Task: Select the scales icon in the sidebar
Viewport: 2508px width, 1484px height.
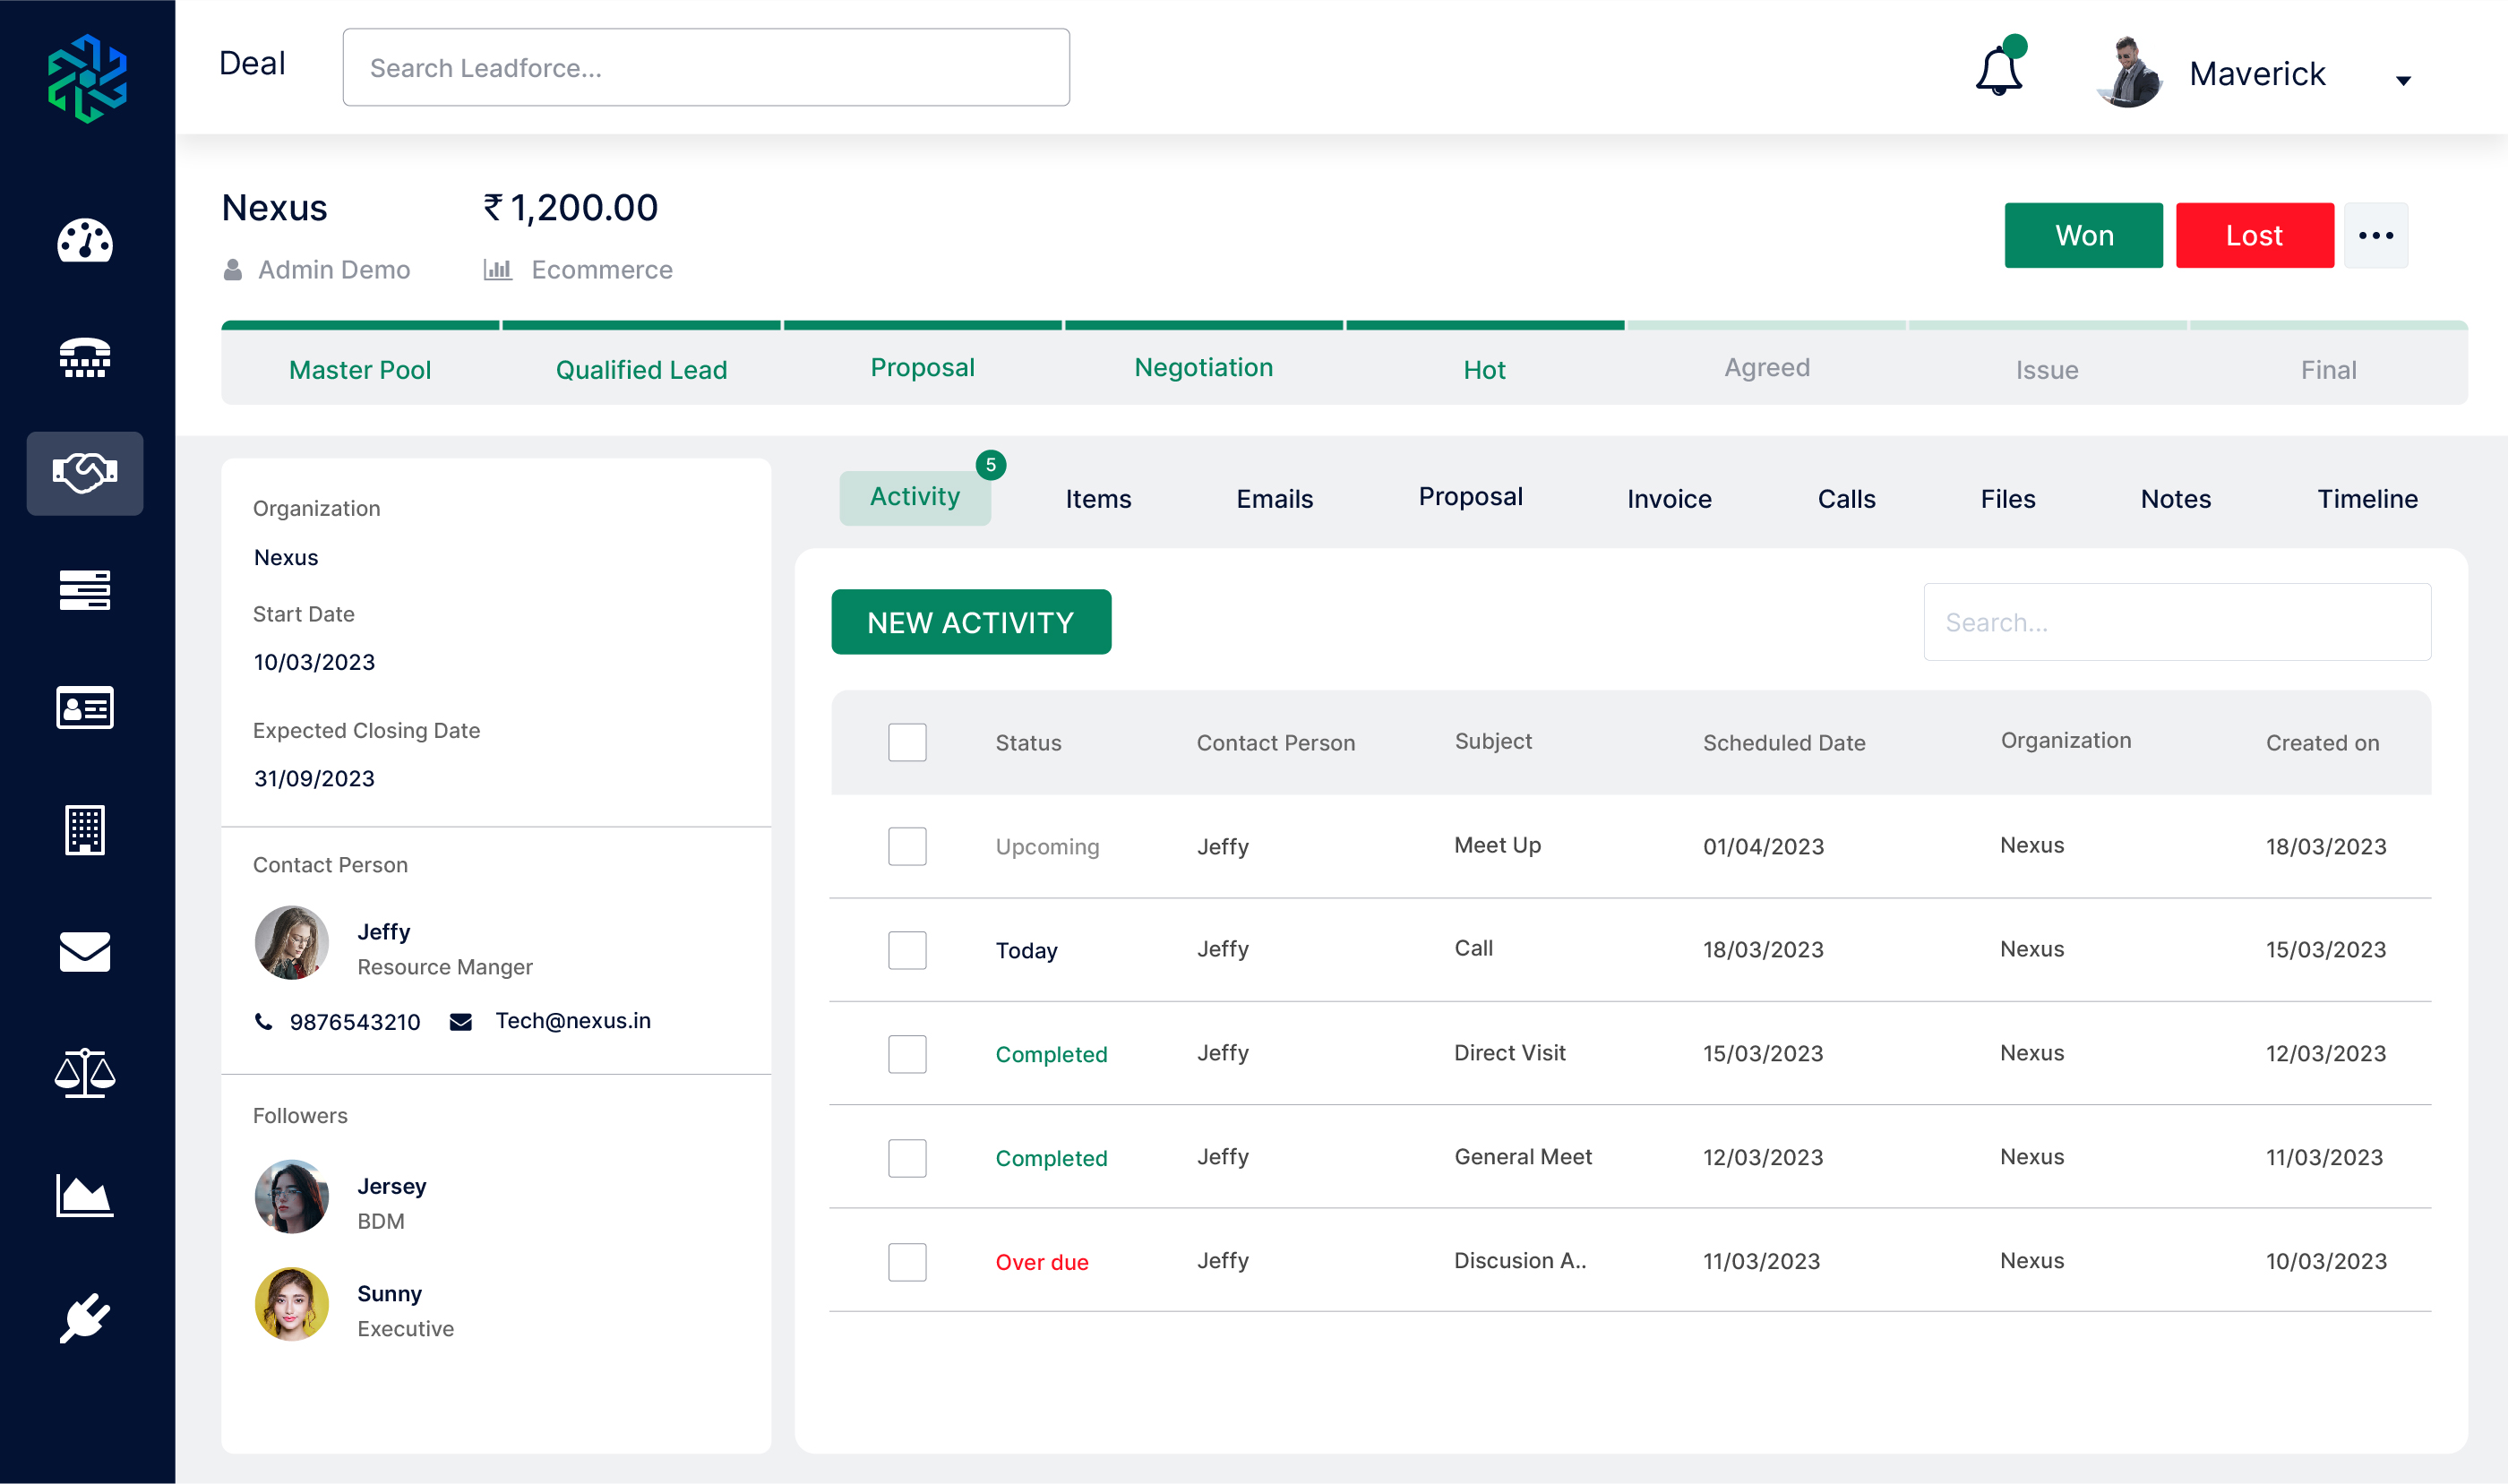Action: tap(85, 1074)
